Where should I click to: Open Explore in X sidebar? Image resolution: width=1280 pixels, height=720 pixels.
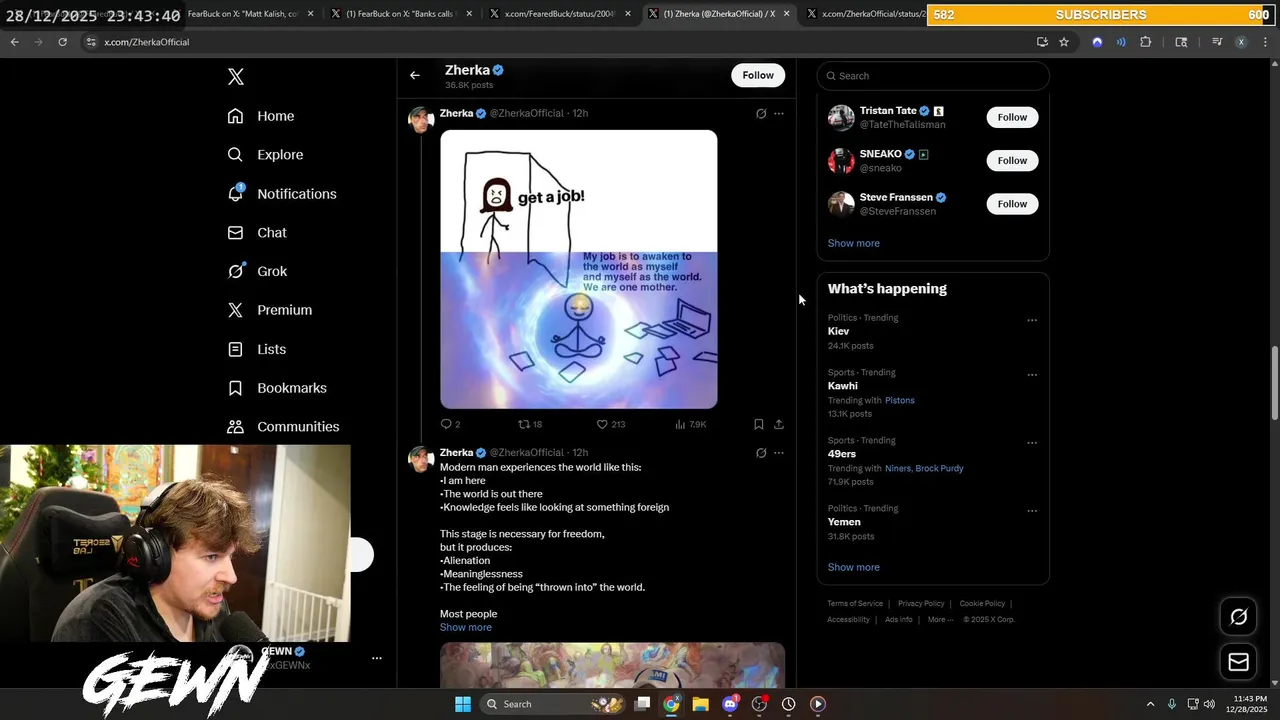(x=265, y=155)
